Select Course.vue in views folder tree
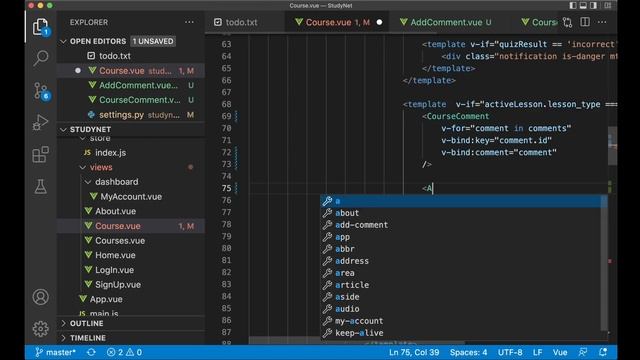This screenshot has width=640, height=360. click(x=131, y=226)
